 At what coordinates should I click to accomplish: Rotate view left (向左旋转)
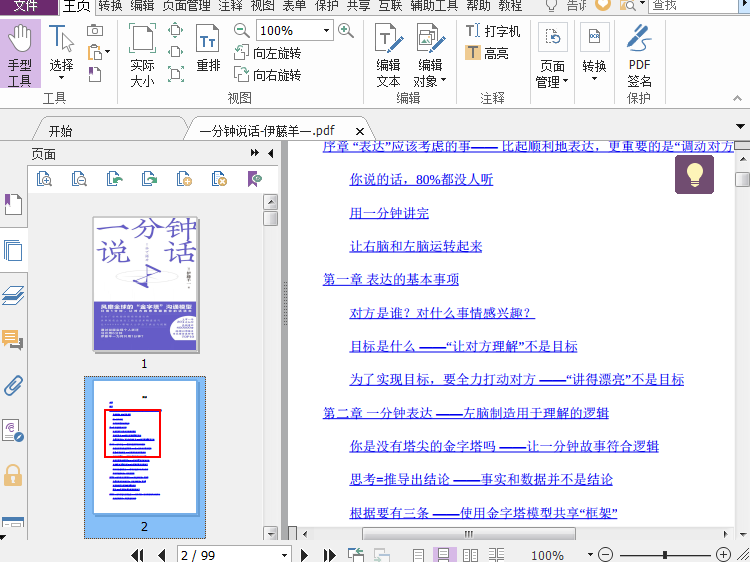(267, 53)
